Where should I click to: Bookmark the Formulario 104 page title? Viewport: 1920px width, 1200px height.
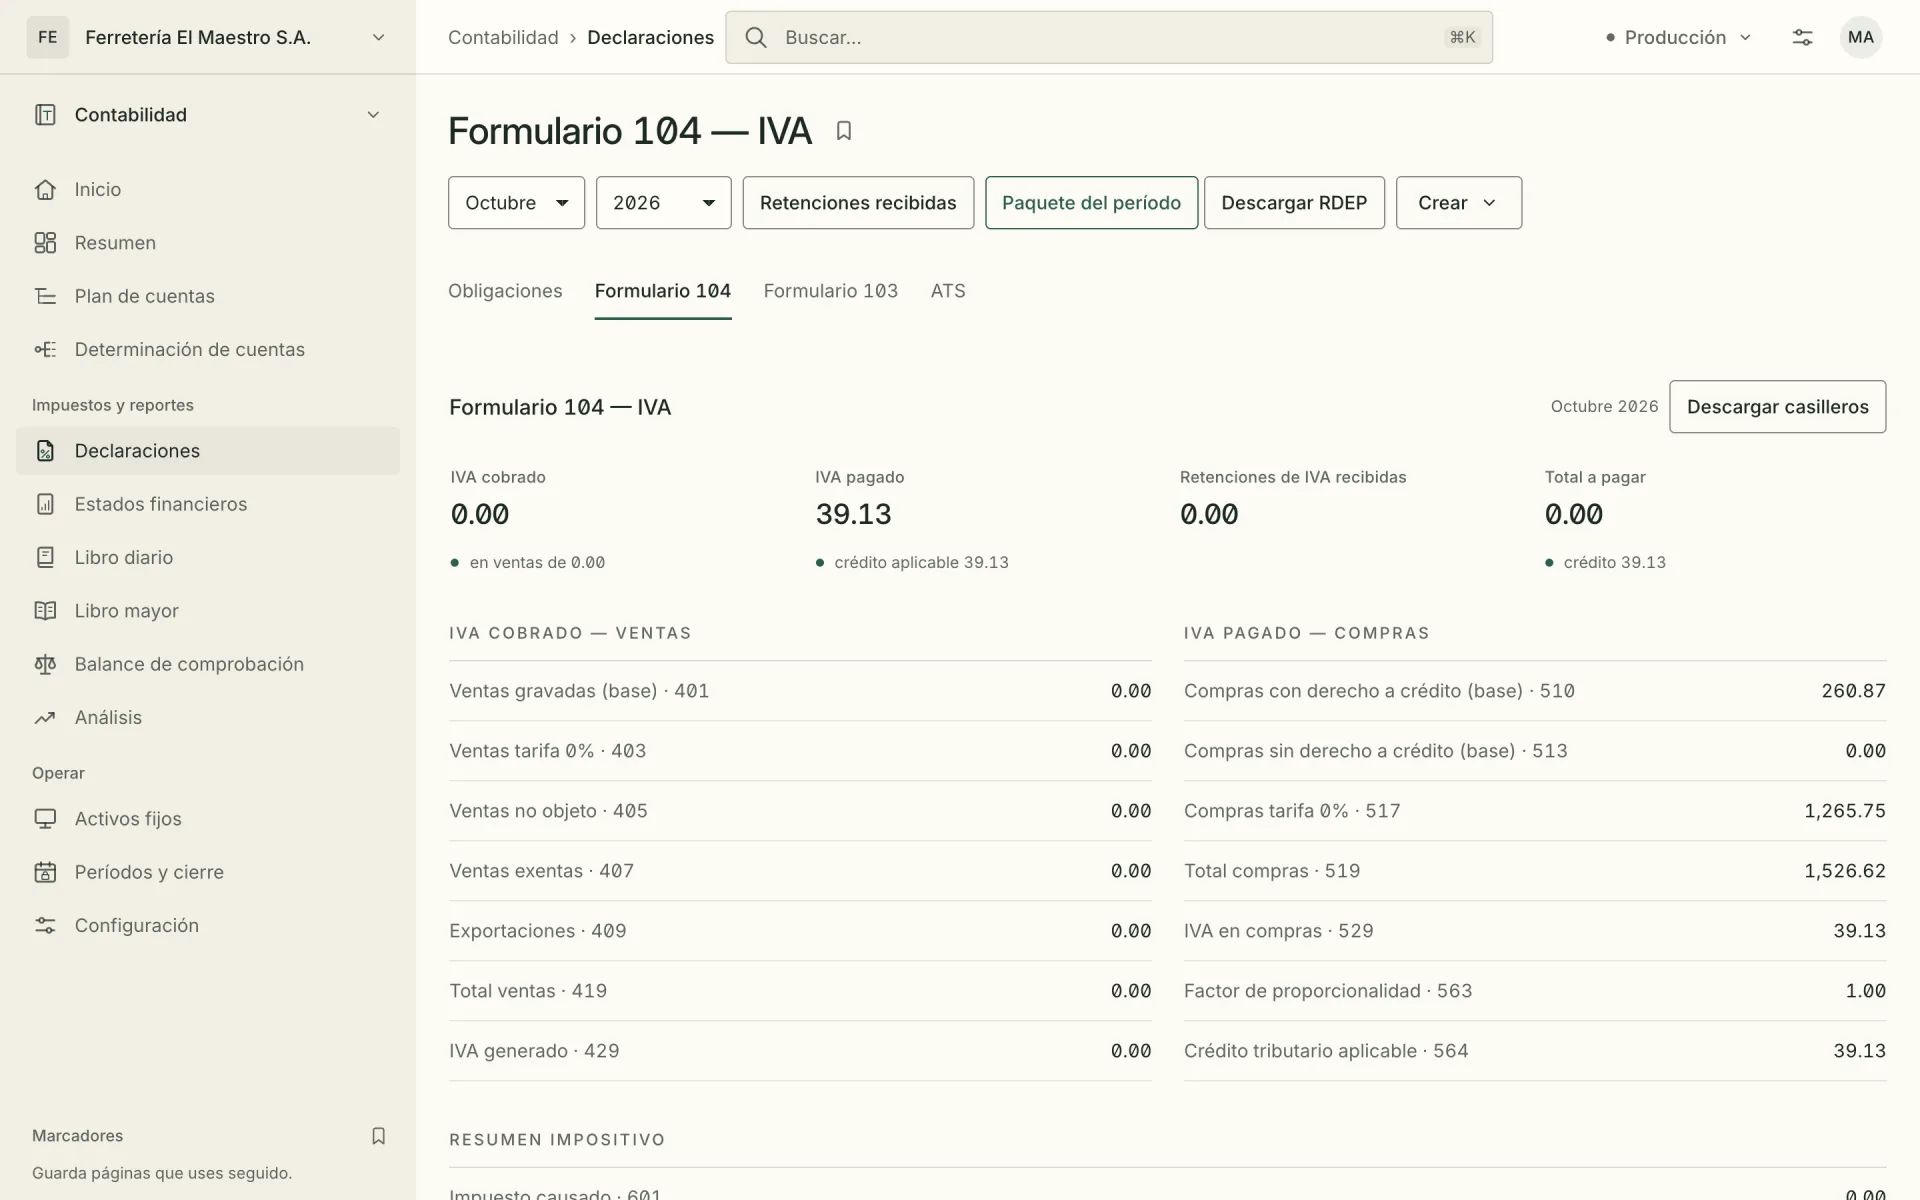tap(844, 131)
